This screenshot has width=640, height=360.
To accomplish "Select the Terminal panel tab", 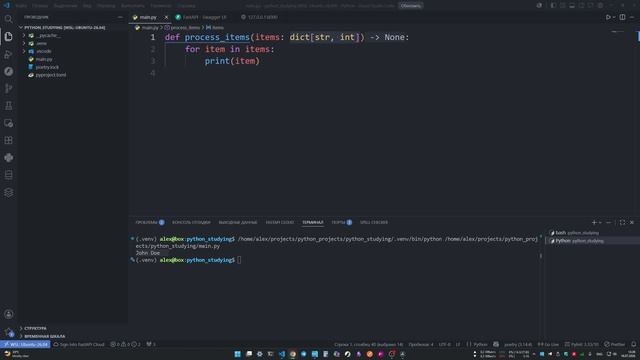I will (x=313, y=222).
